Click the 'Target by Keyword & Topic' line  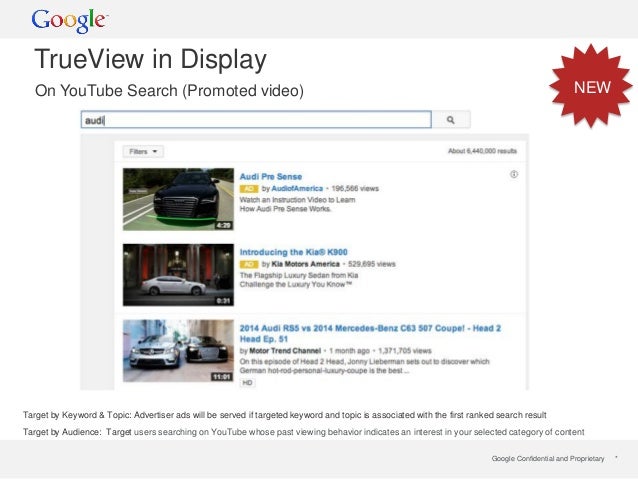(284, 415)
